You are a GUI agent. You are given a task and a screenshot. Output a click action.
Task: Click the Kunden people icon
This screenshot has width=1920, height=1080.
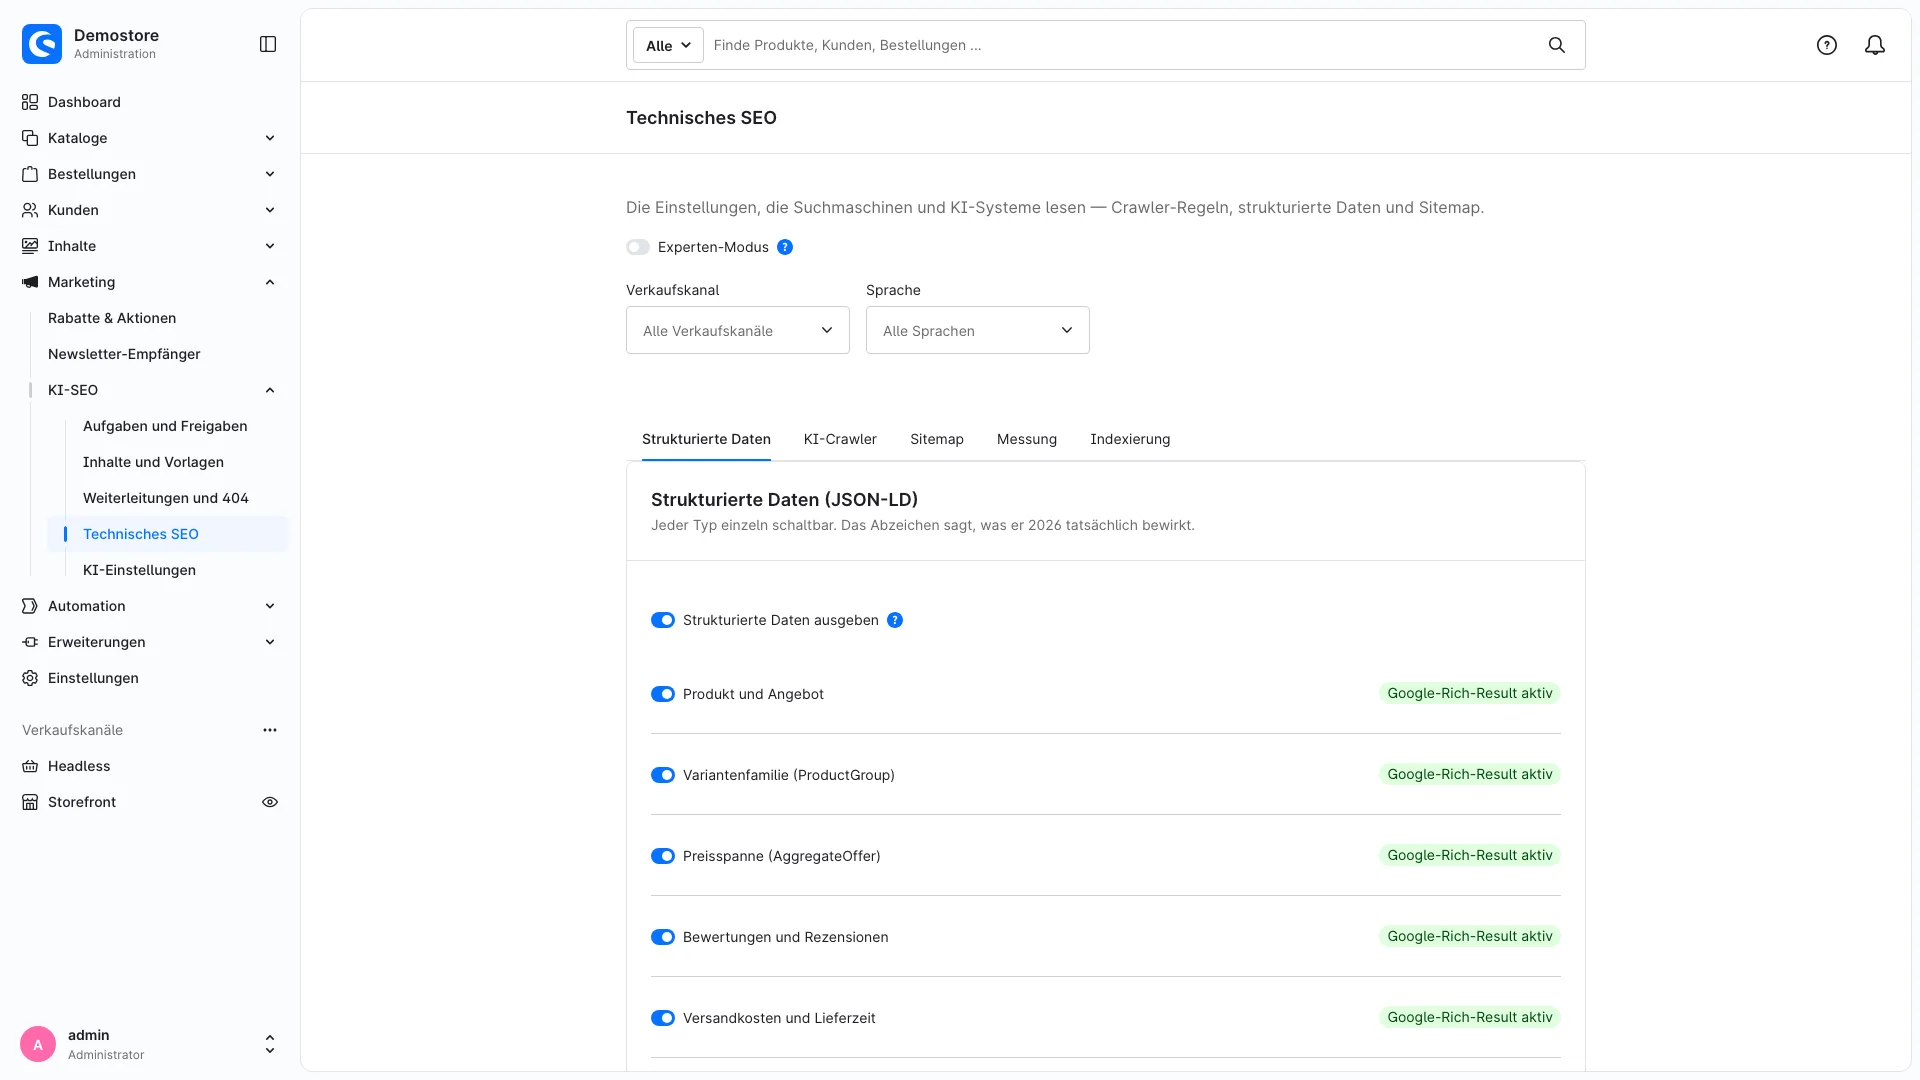pyautogui.click(x=30, y=210)
